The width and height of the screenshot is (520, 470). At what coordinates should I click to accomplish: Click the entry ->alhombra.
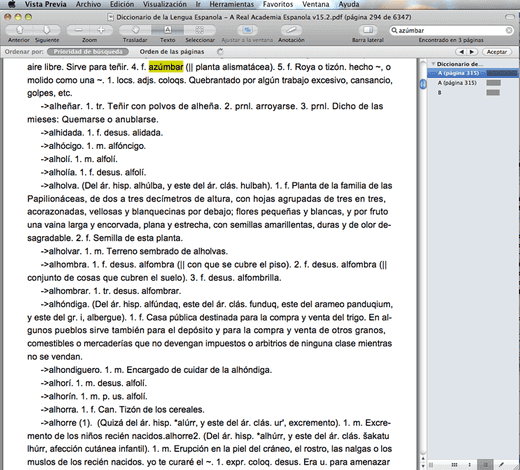pyautogui.click(x=65, y=265)
